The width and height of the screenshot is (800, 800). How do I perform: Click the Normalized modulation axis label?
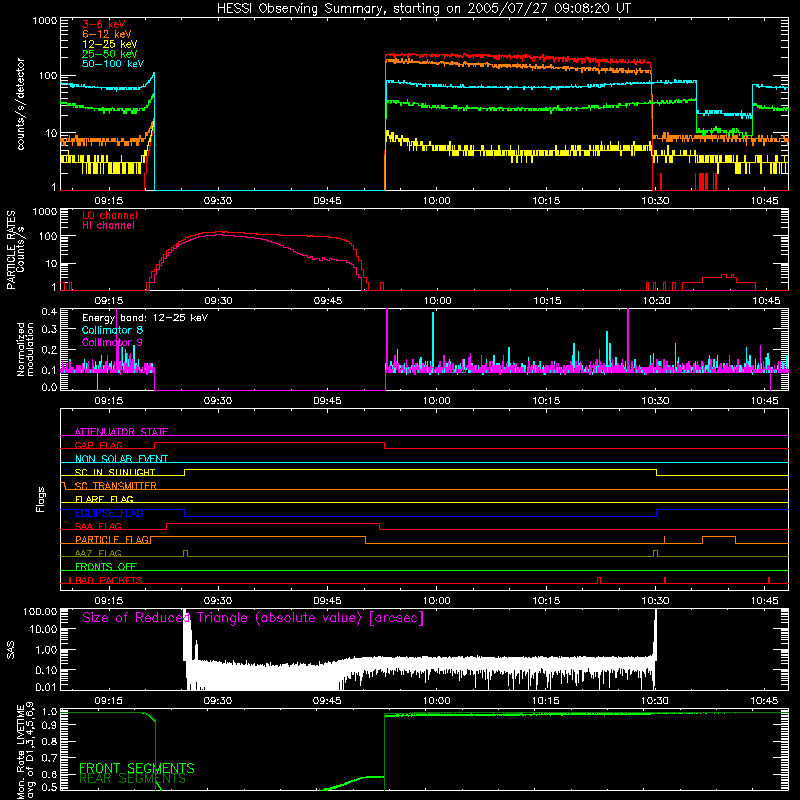tap(25, 349)
